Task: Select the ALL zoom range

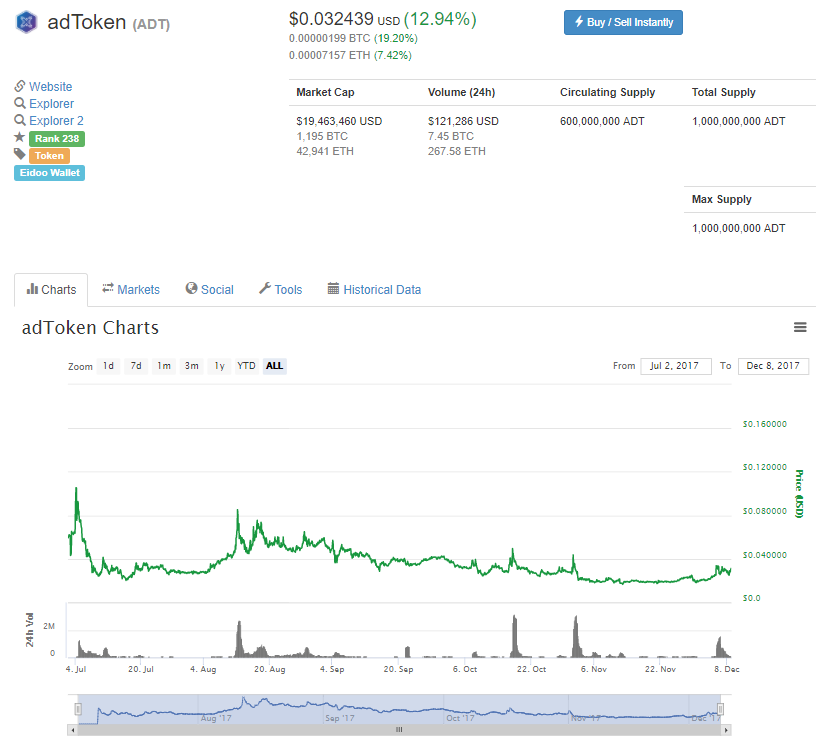Action: 275,366
